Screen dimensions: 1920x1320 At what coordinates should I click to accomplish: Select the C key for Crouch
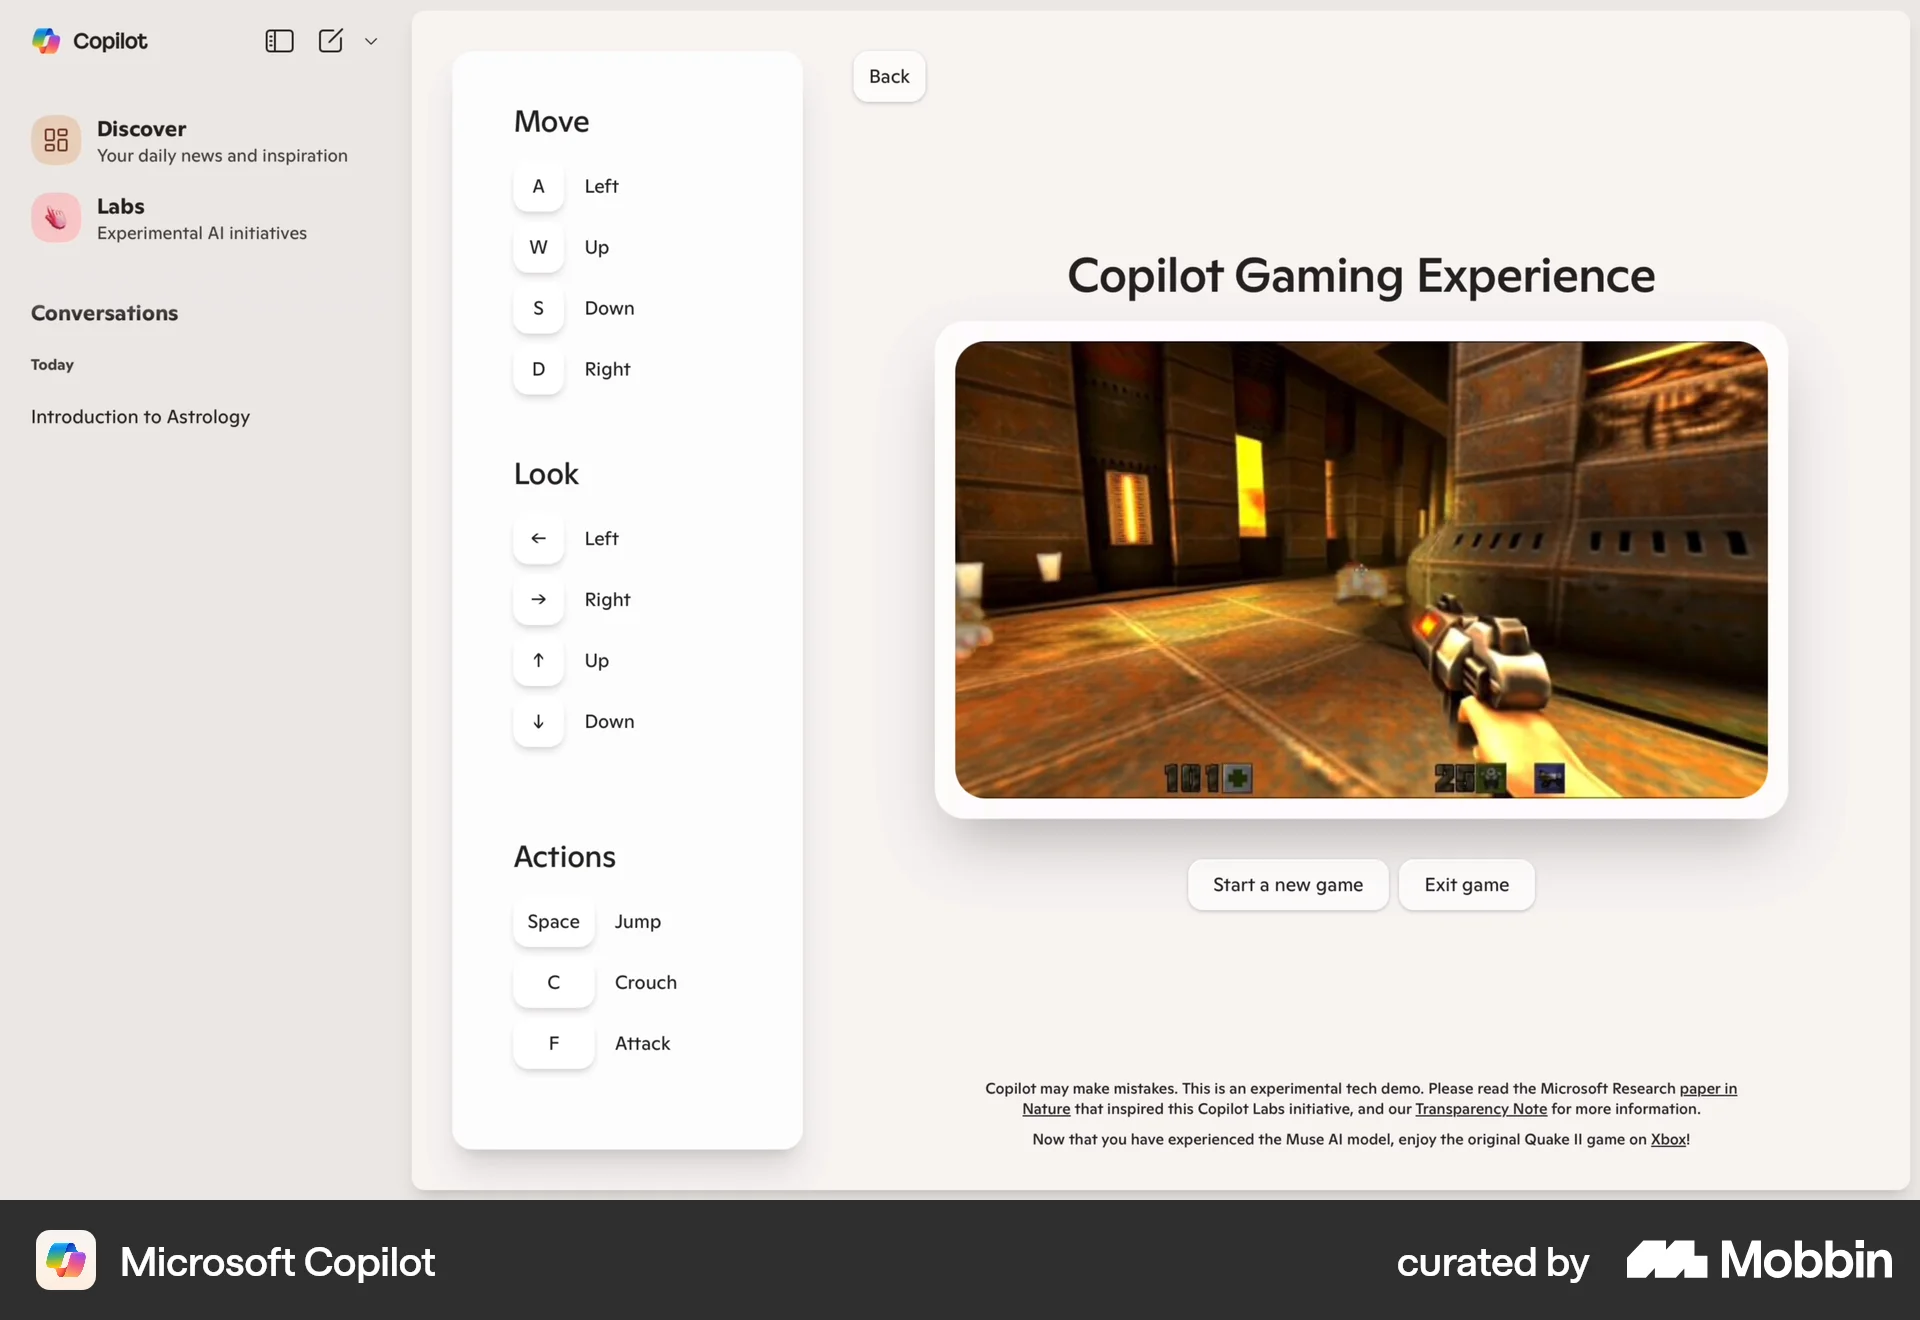click(x=553, y=982)
